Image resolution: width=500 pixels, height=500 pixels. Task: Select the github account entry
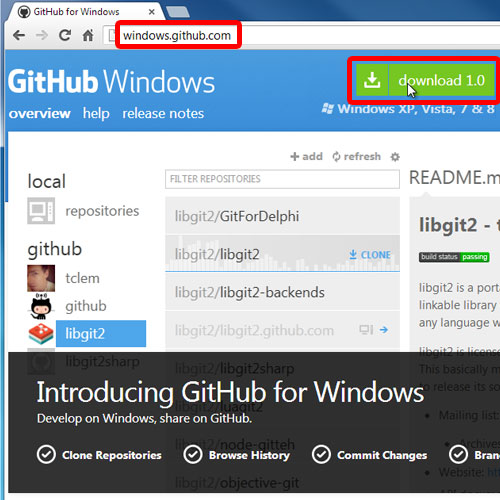(86, 306)
